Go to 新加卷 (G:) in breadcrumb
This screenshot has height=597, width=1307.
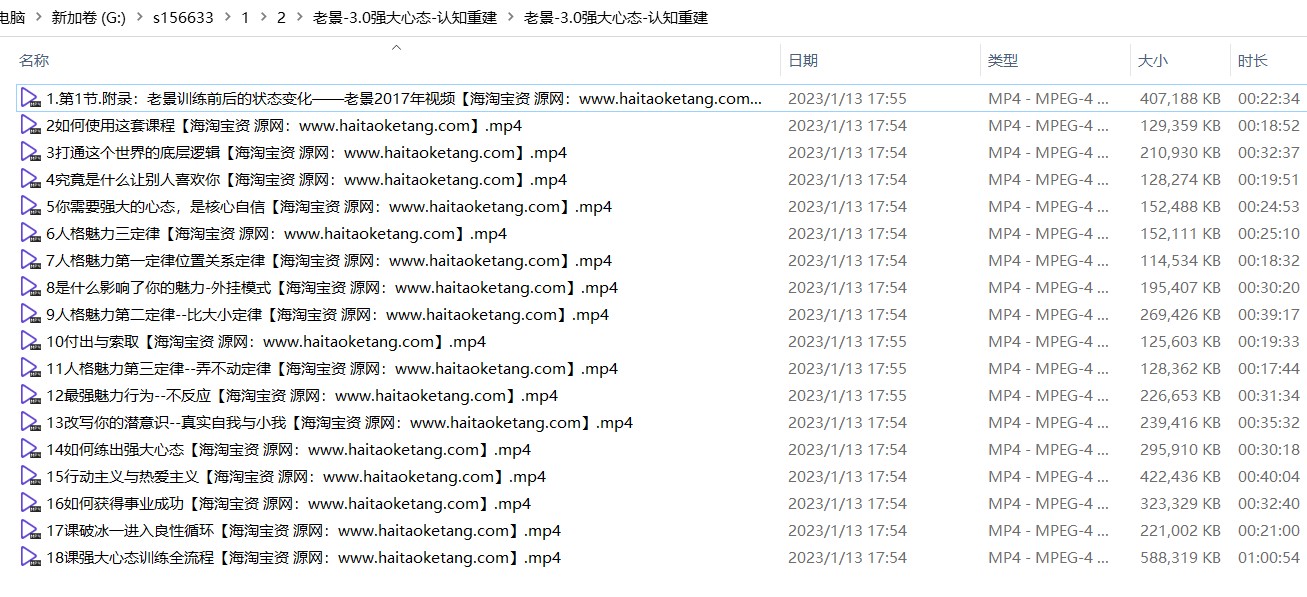89,17
